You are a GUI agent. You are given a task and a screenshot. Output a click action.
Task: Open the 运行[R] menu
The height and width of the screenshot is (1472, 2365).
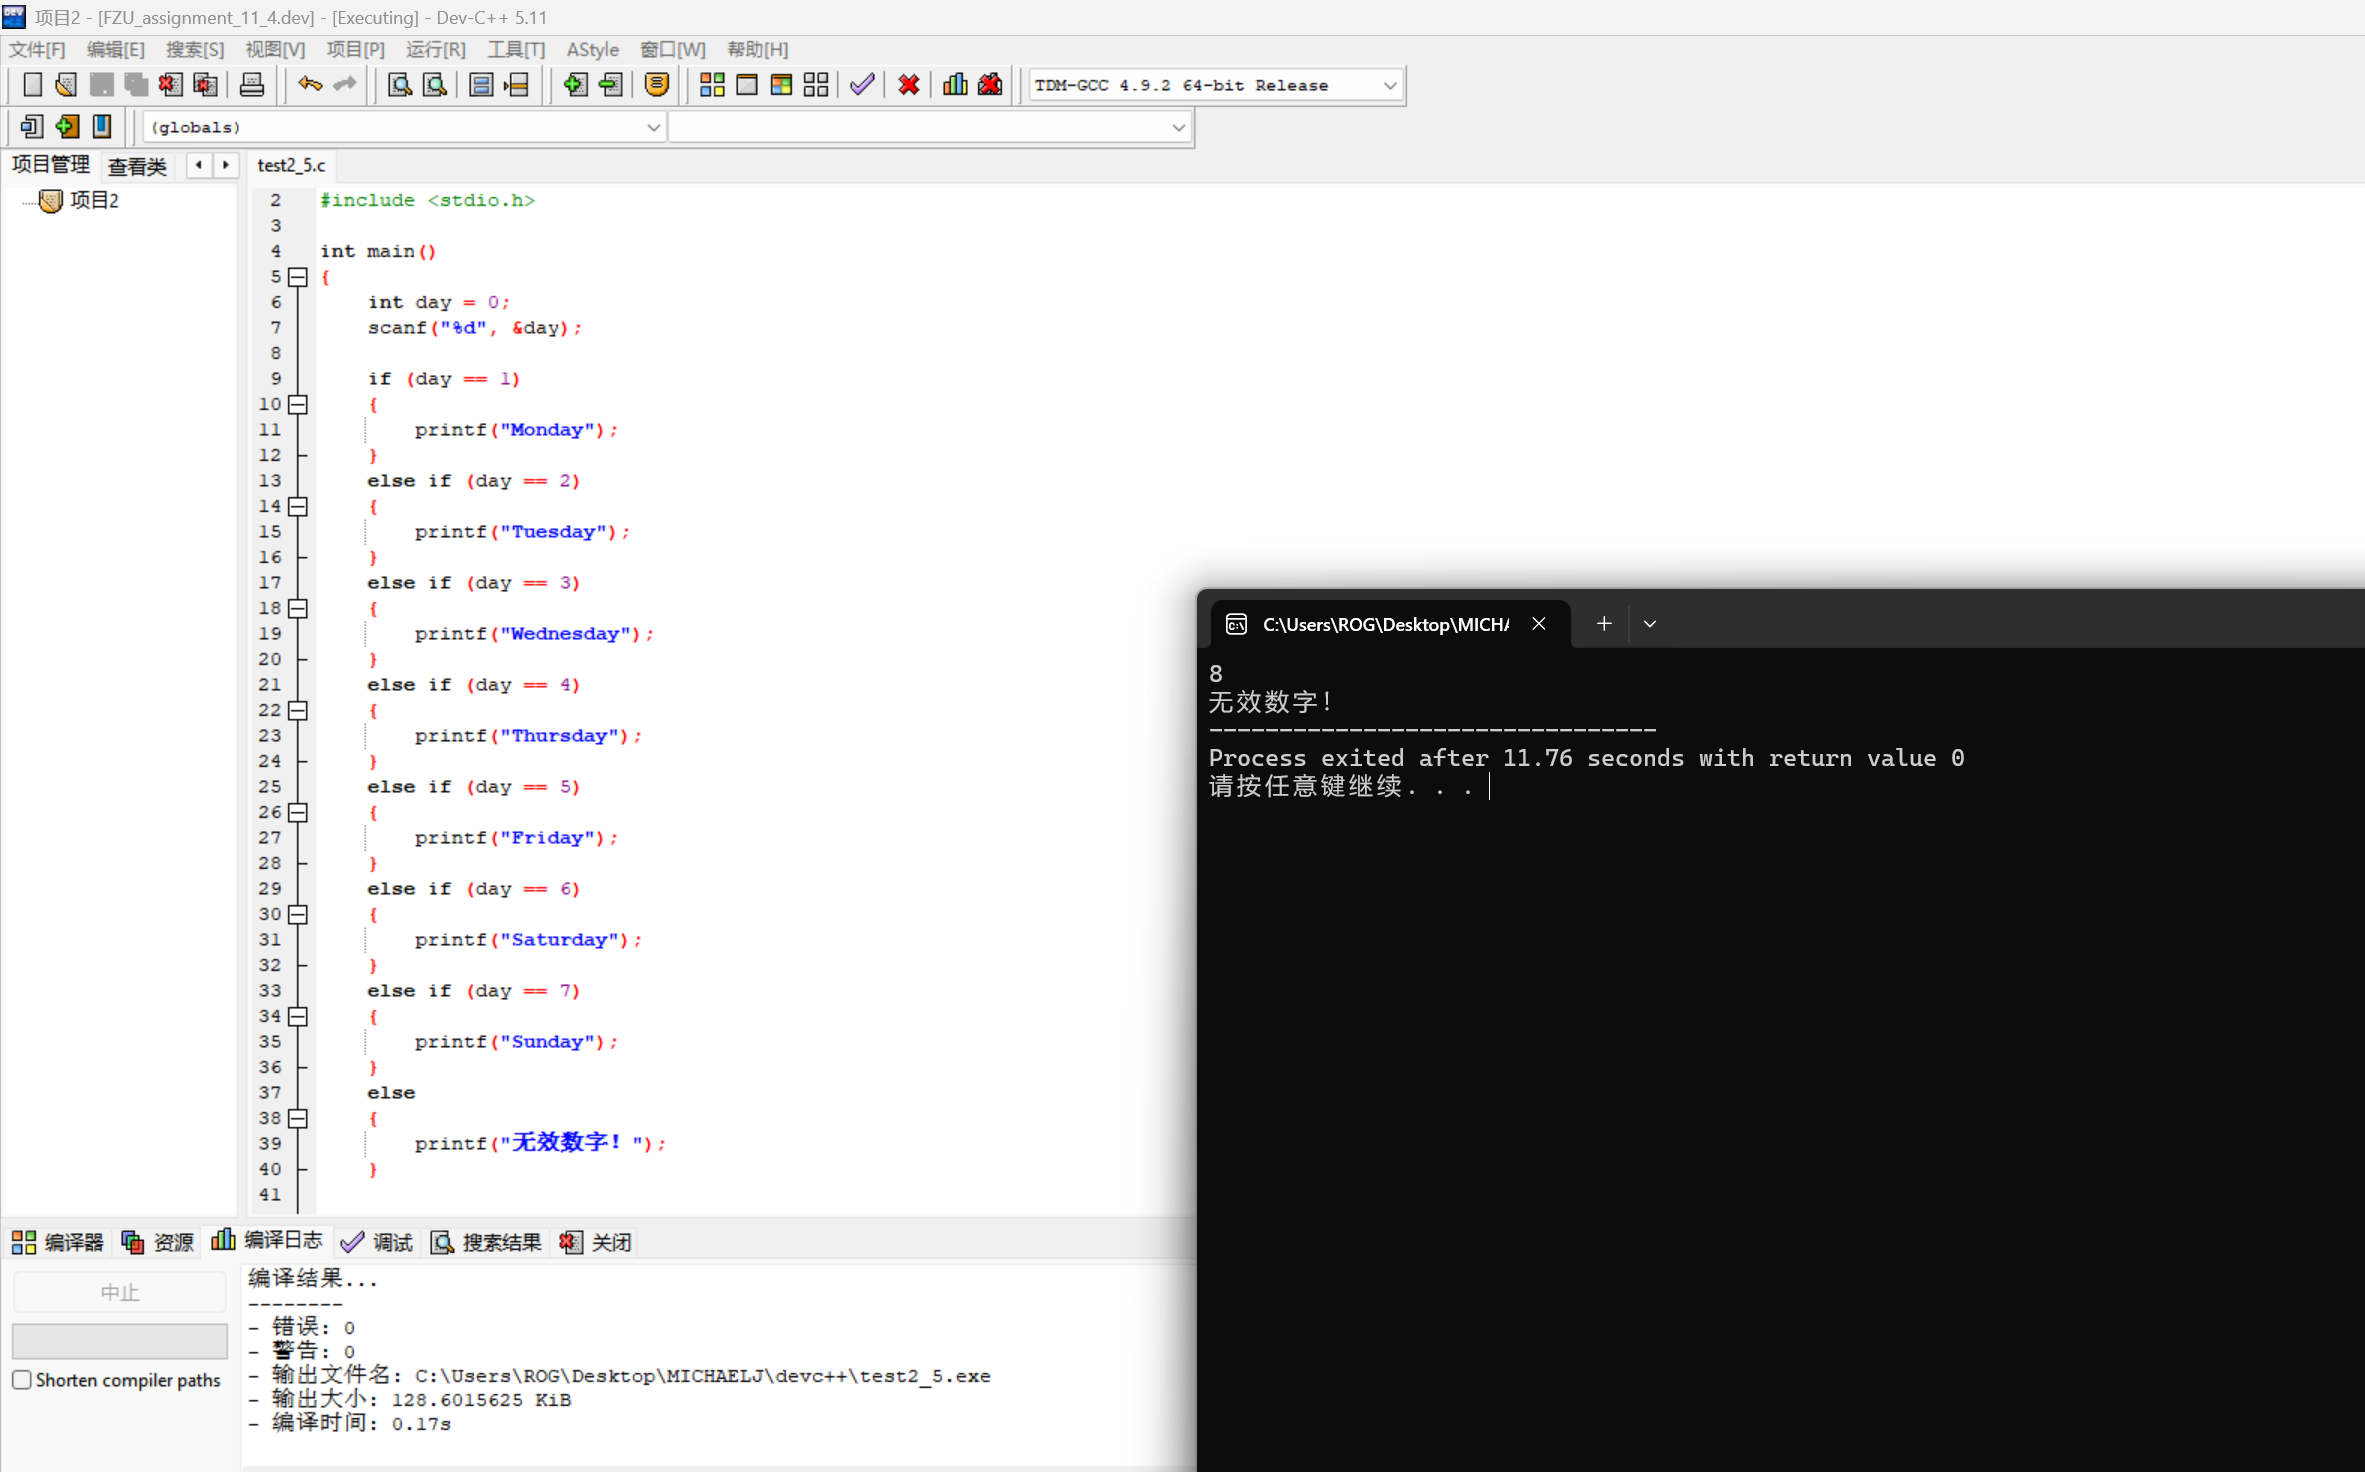click(435, 49)
